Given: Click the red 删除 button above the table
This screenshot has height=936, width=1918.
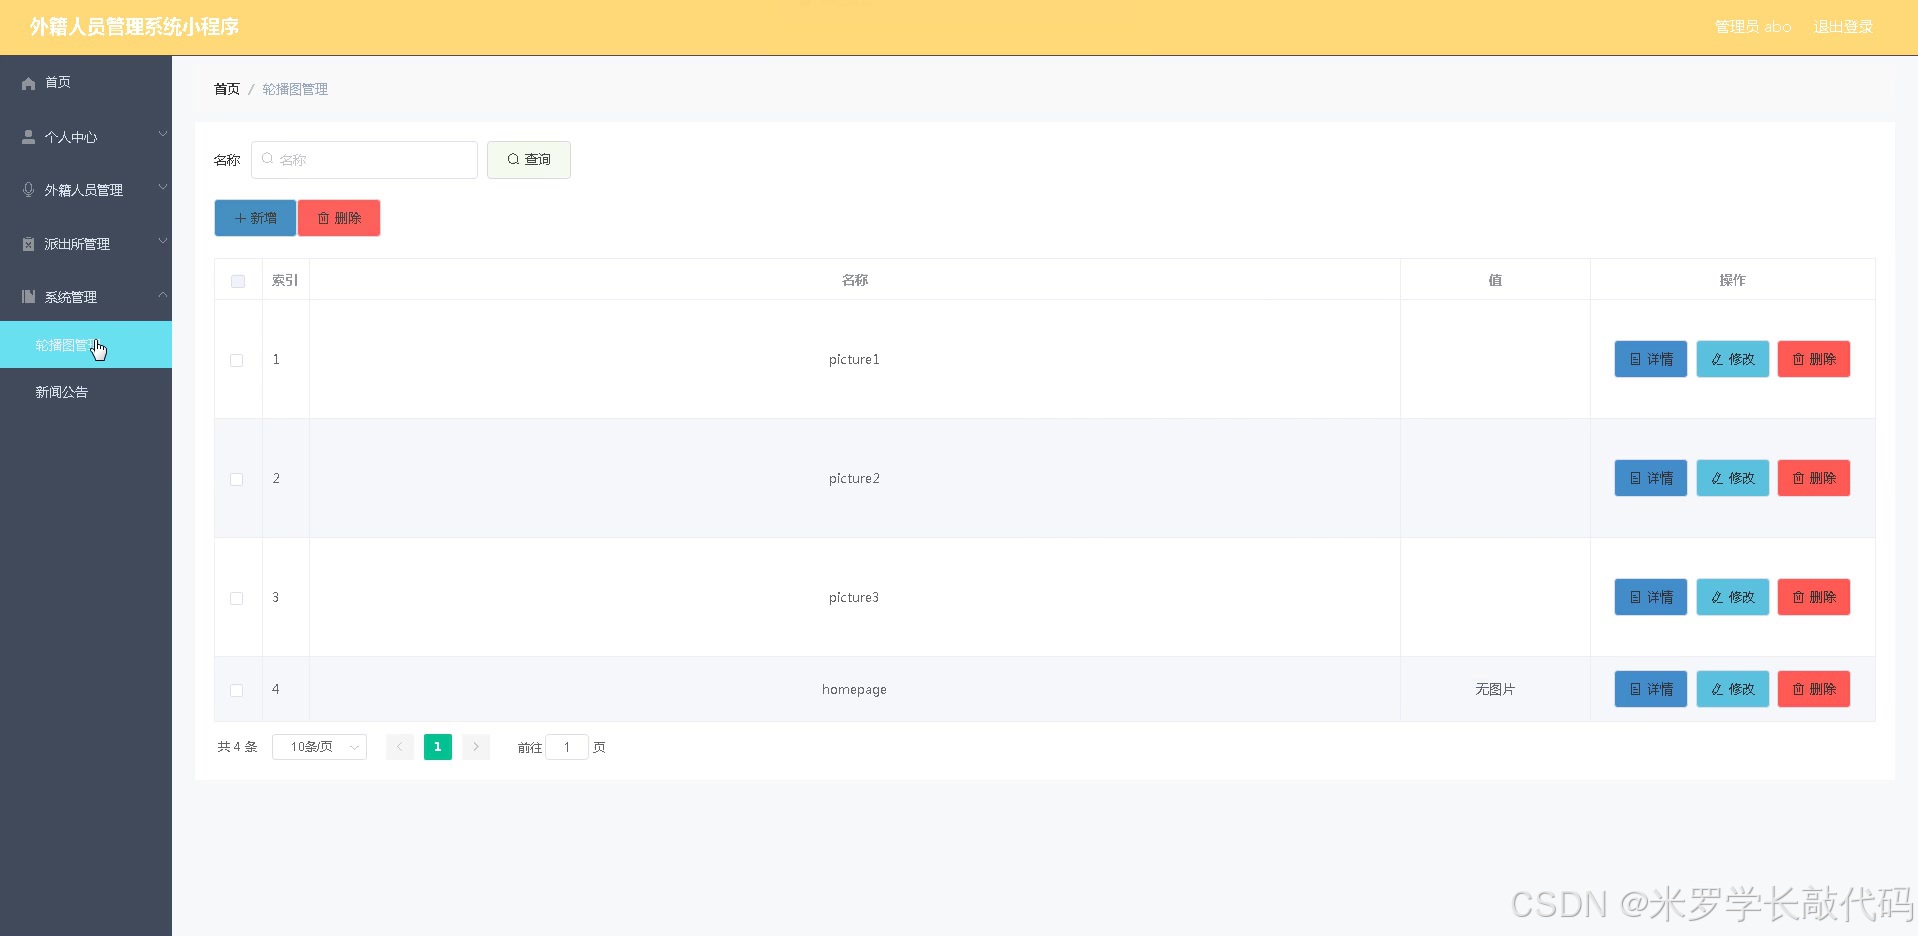Looking at the screenshot, I should (339, 218).
